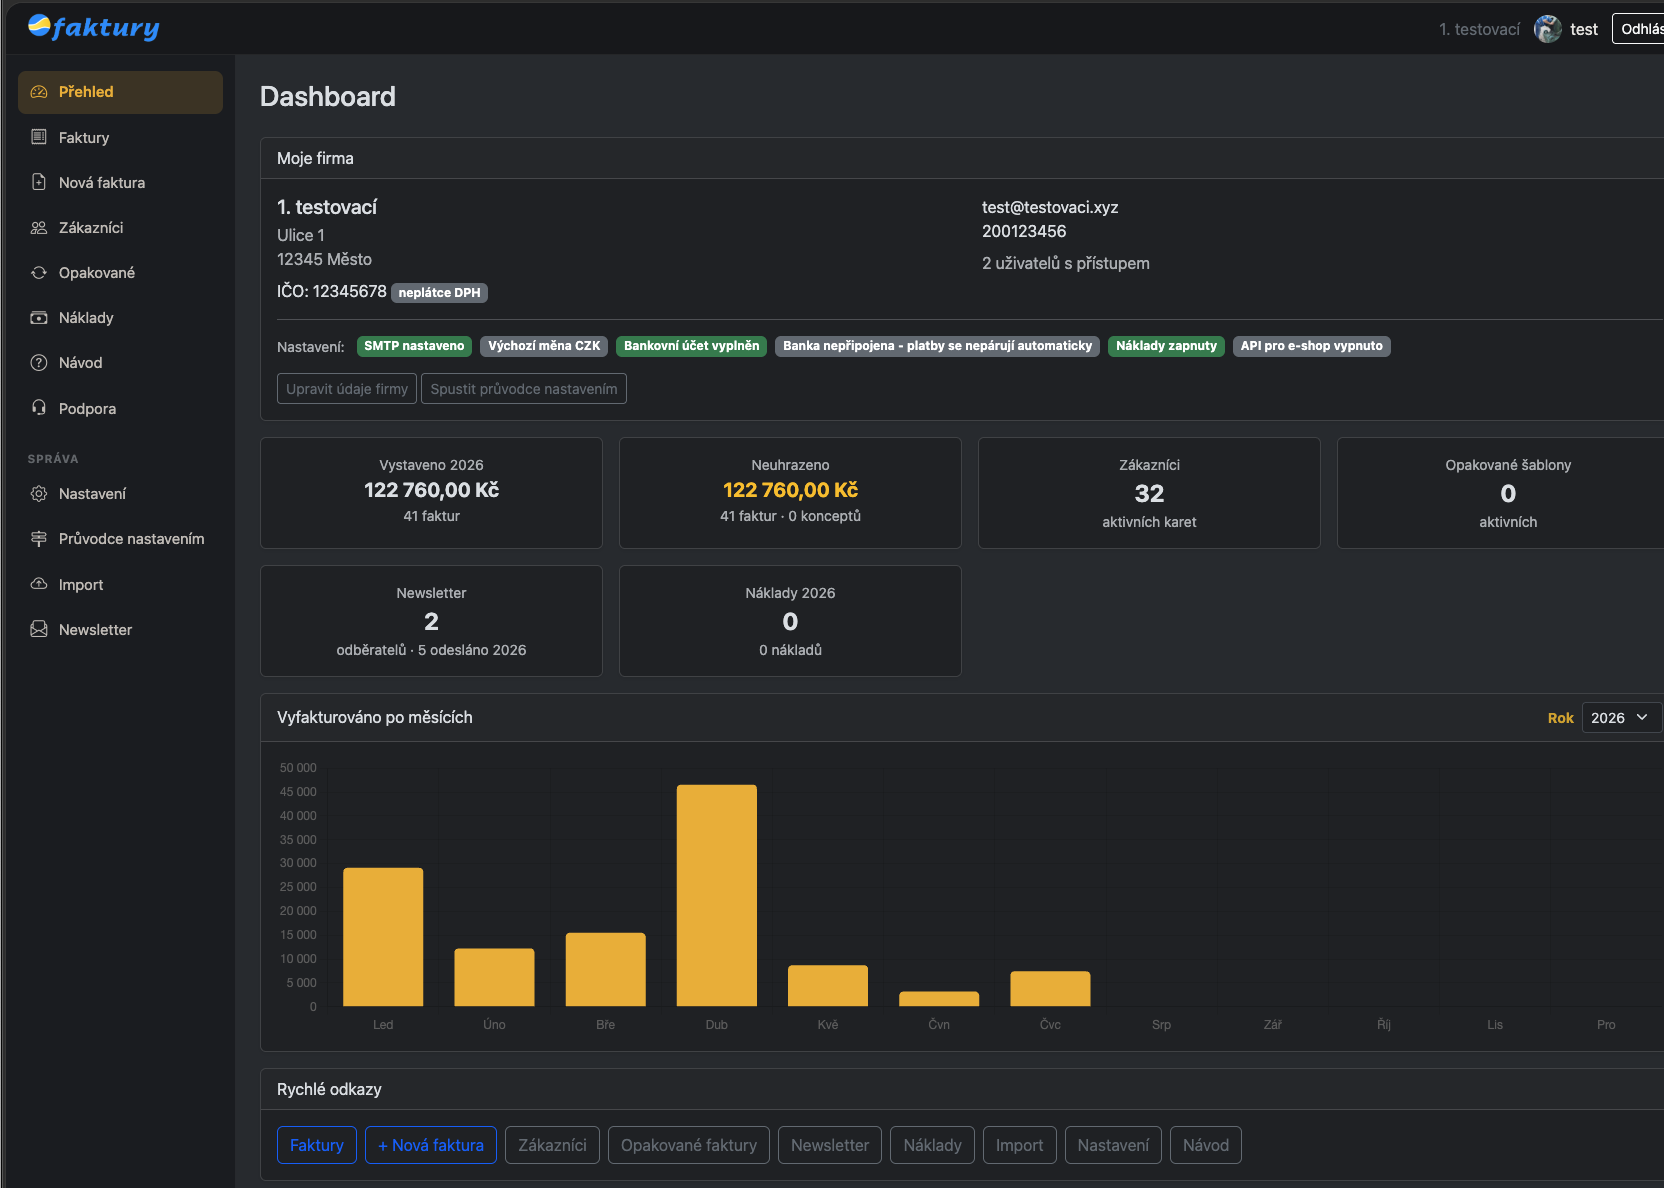
Task: Click the blue Faktury quick link
Action: [317, 1145]
